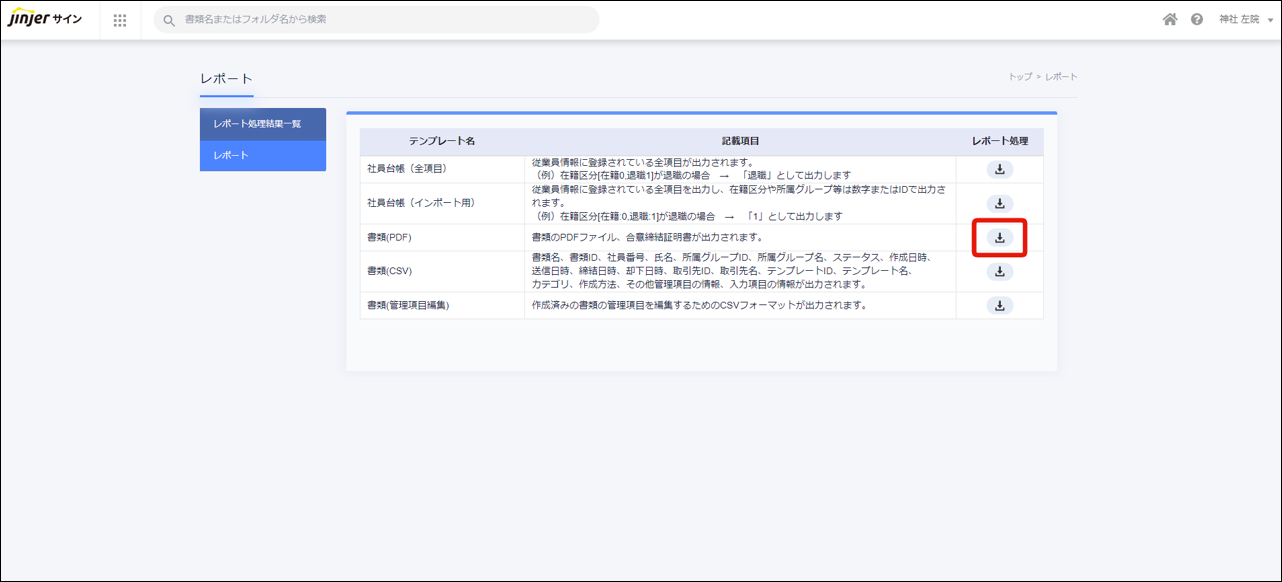Click the トップ breadcrumb link
Viewport: 1282px width, 582px height.
click(x=1019, y=77)
